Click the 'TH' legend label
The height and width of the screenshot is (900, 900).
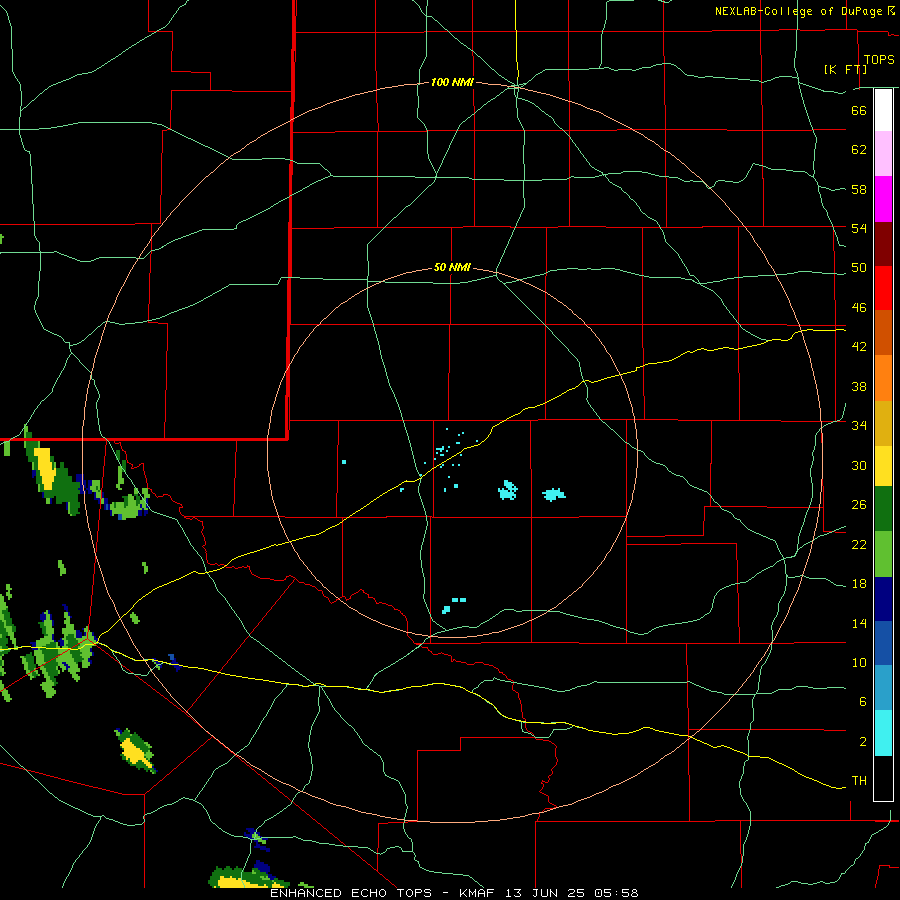(859, 781)
